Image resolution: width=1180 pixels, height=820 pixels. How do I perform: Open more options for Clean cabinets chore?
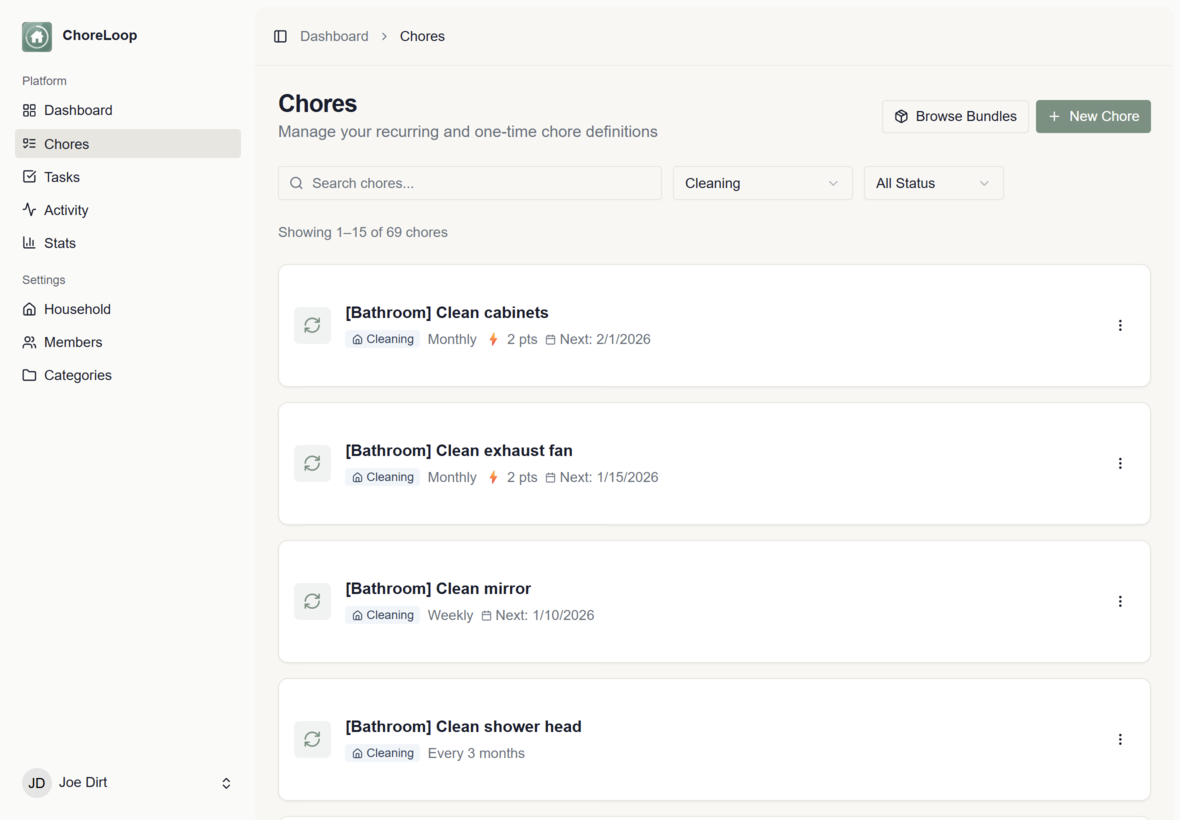(x=1120, y=325)
